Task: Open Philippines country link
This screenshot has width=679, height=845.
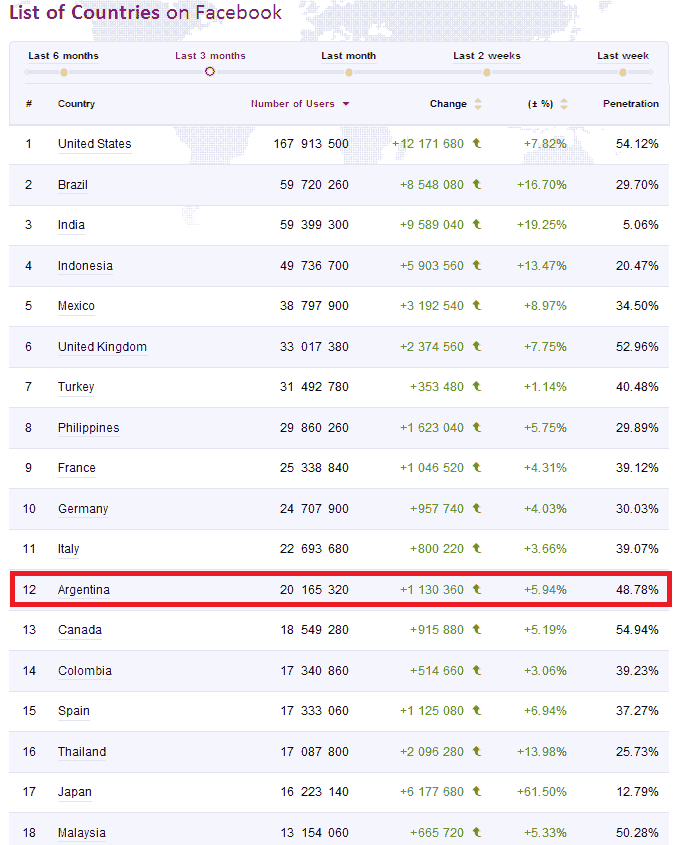Action: [x=88, y=427]
